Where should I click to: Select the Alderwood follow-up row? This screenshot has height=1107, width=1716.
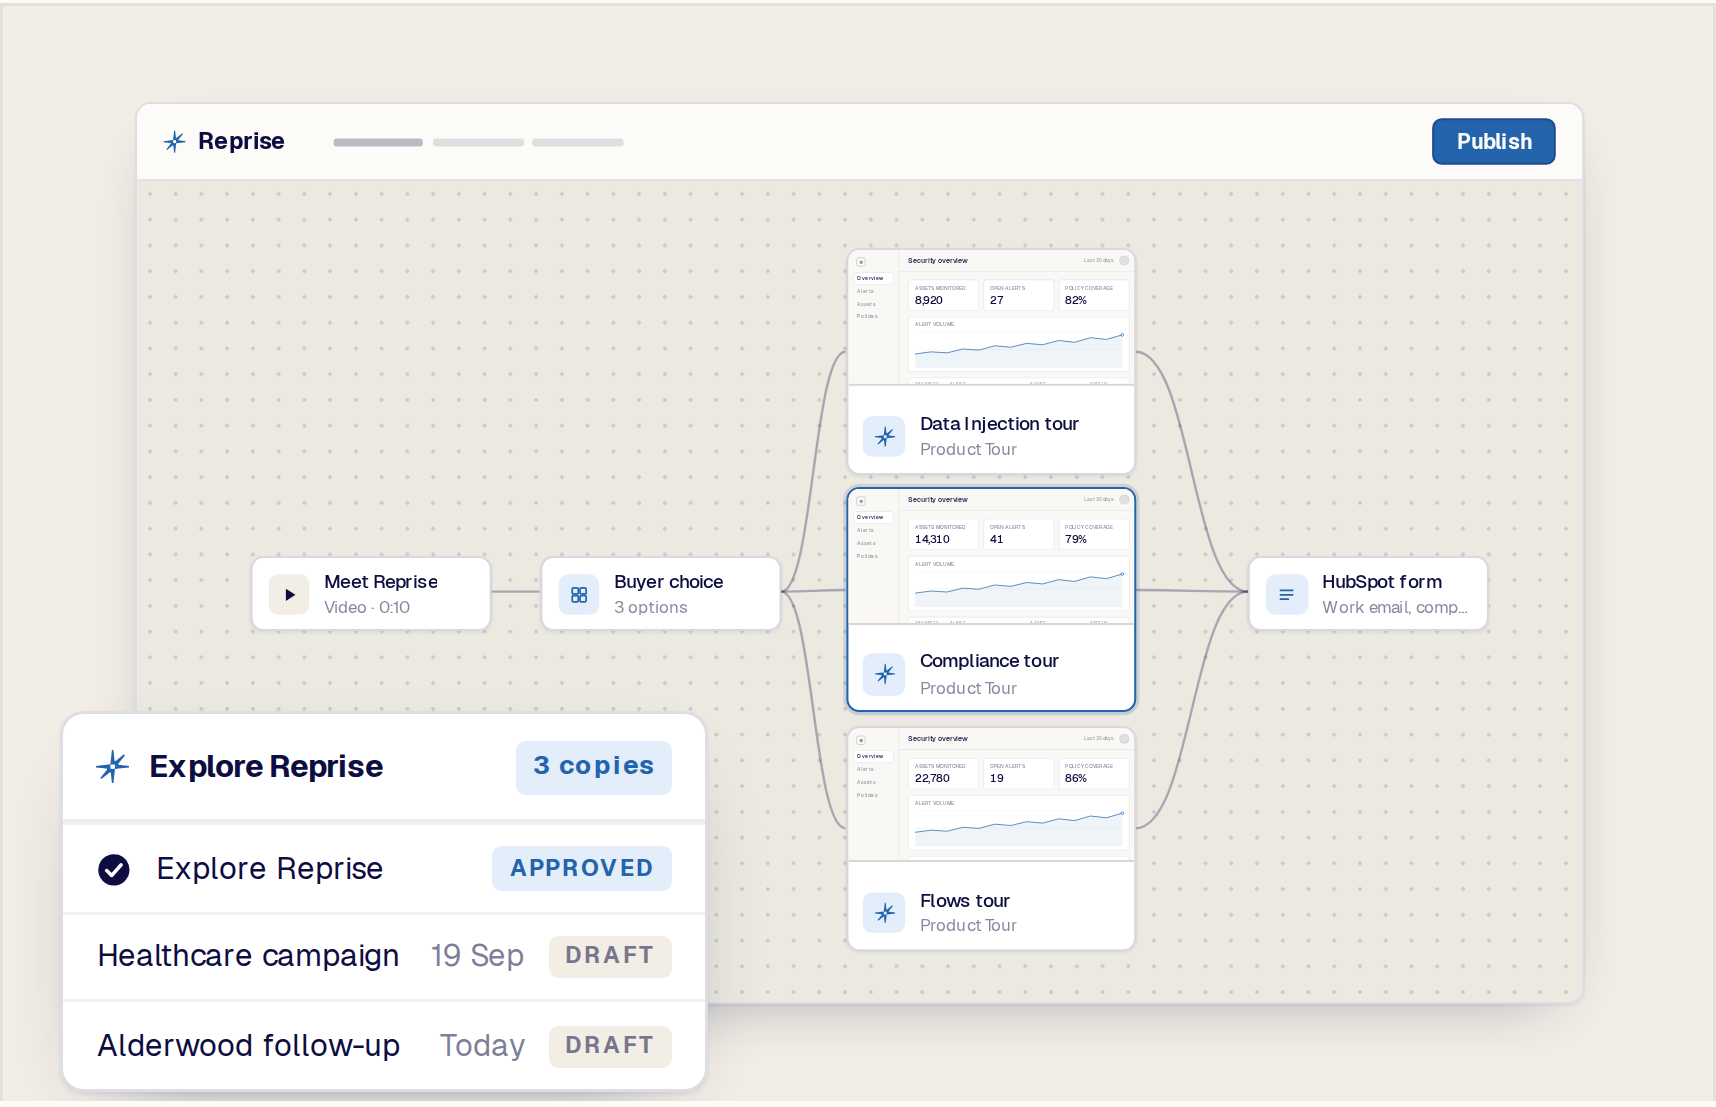pyautogui.click(x=384, y=1045)
